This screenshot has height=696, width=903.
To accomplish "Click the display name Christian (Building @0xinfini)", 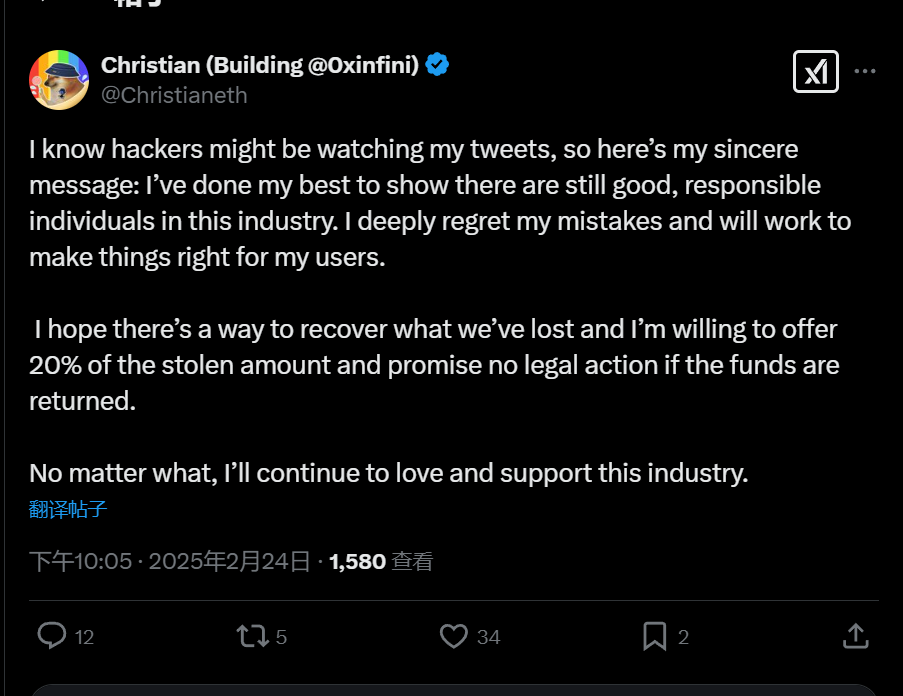I will tap(260, 65).
